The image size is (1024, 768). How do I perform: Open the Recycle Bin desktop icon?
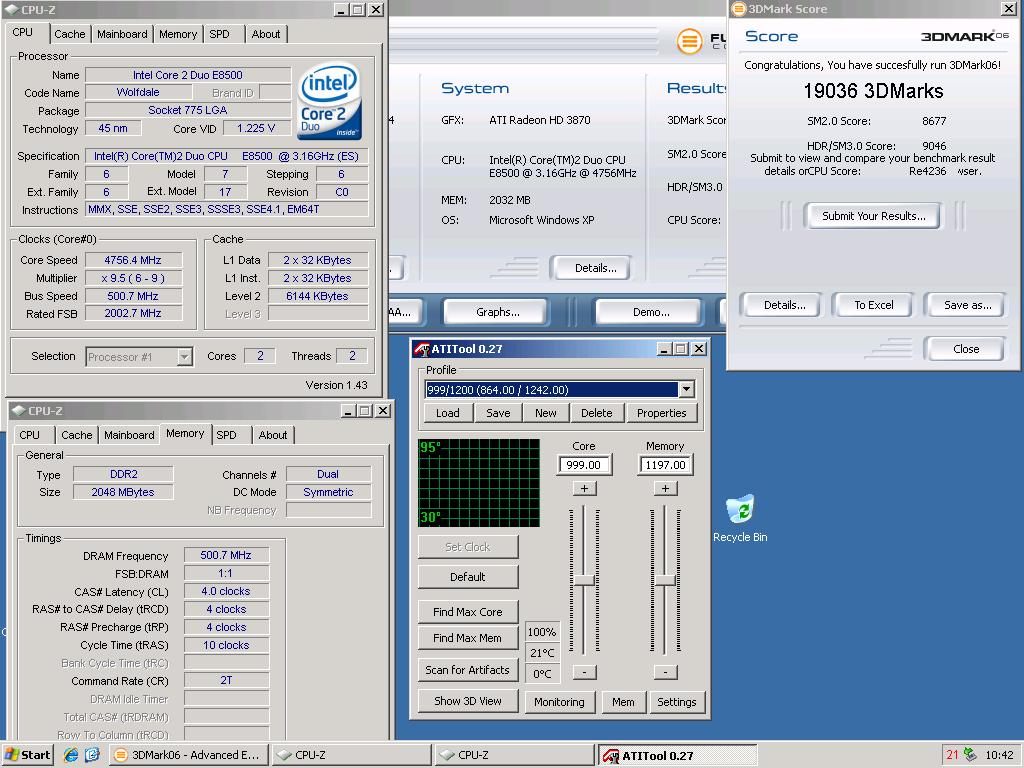click(740, 519)
